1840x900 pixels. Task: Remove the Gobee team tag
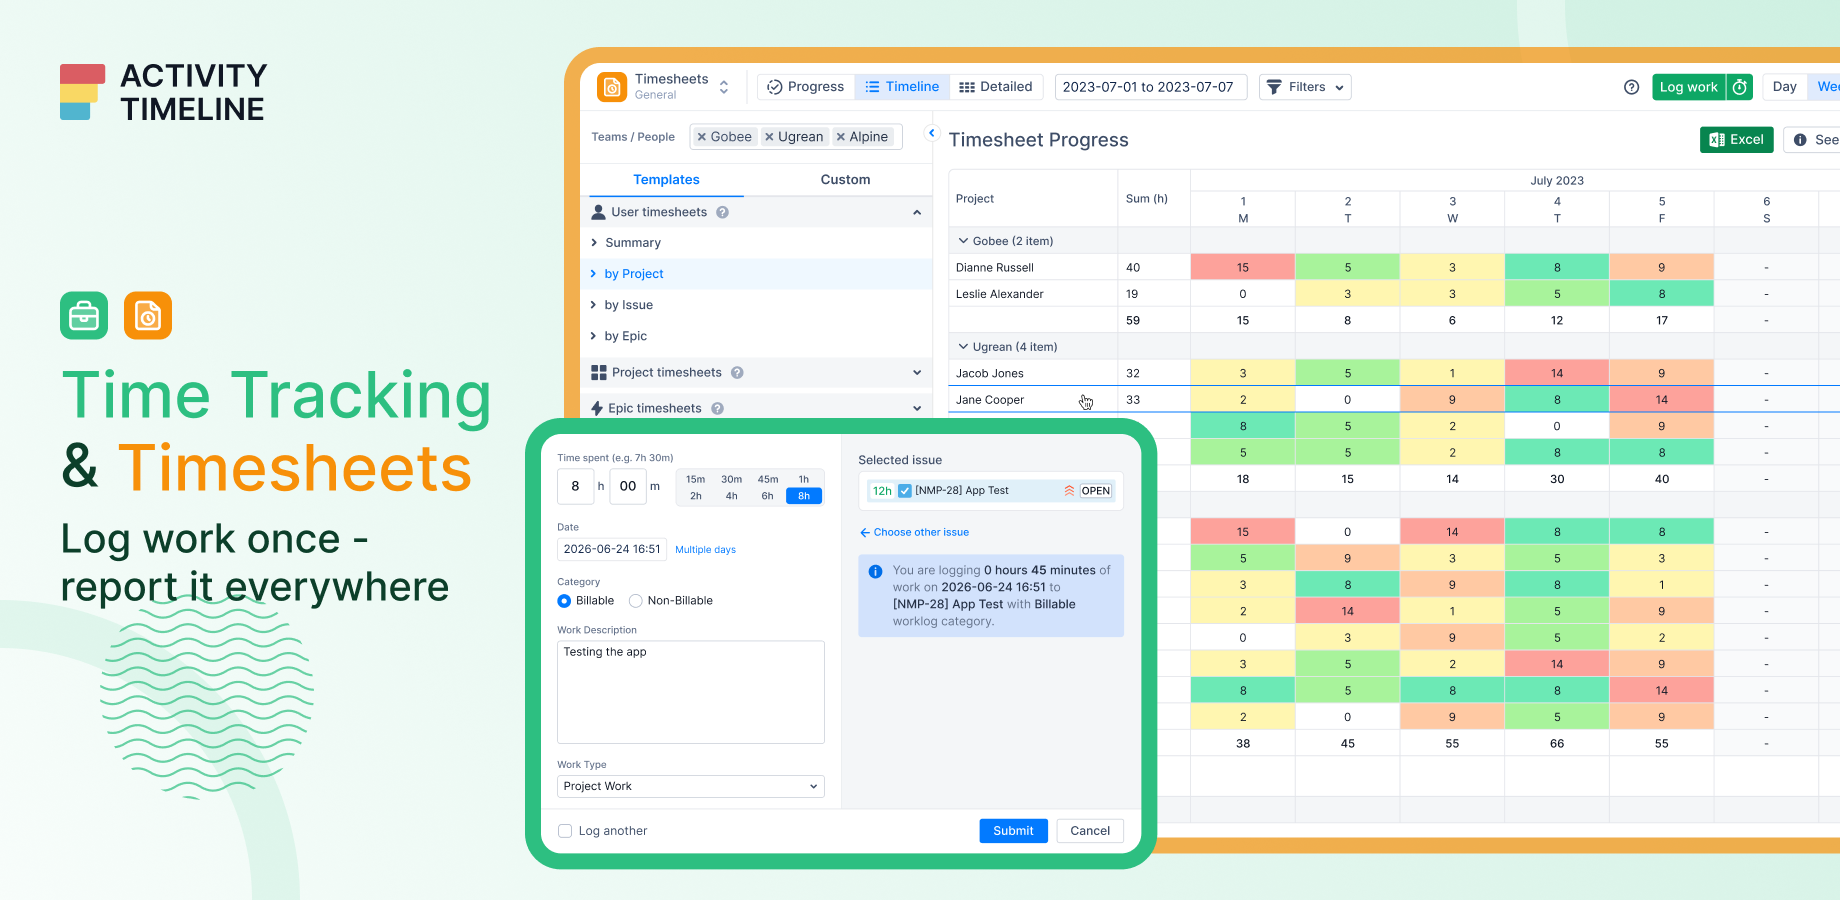pos(702,137)
